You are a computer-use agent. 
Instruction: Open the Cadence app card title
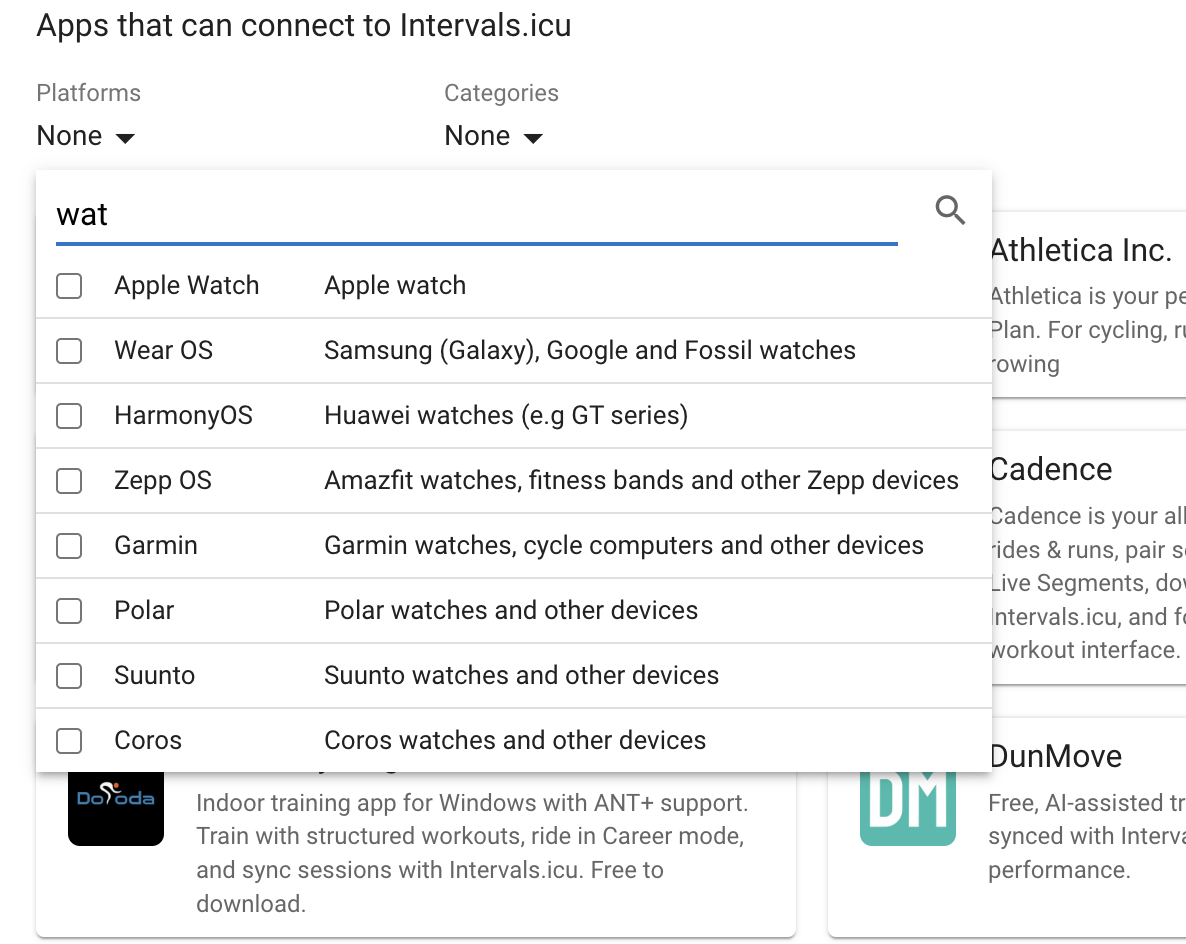tap(1050, 469)
